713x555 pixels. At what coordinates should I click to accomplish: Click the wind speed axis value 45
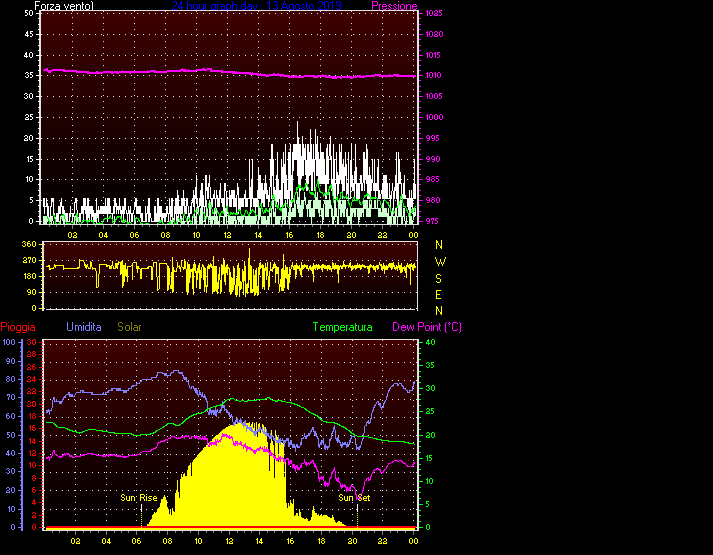click(29, 34)
